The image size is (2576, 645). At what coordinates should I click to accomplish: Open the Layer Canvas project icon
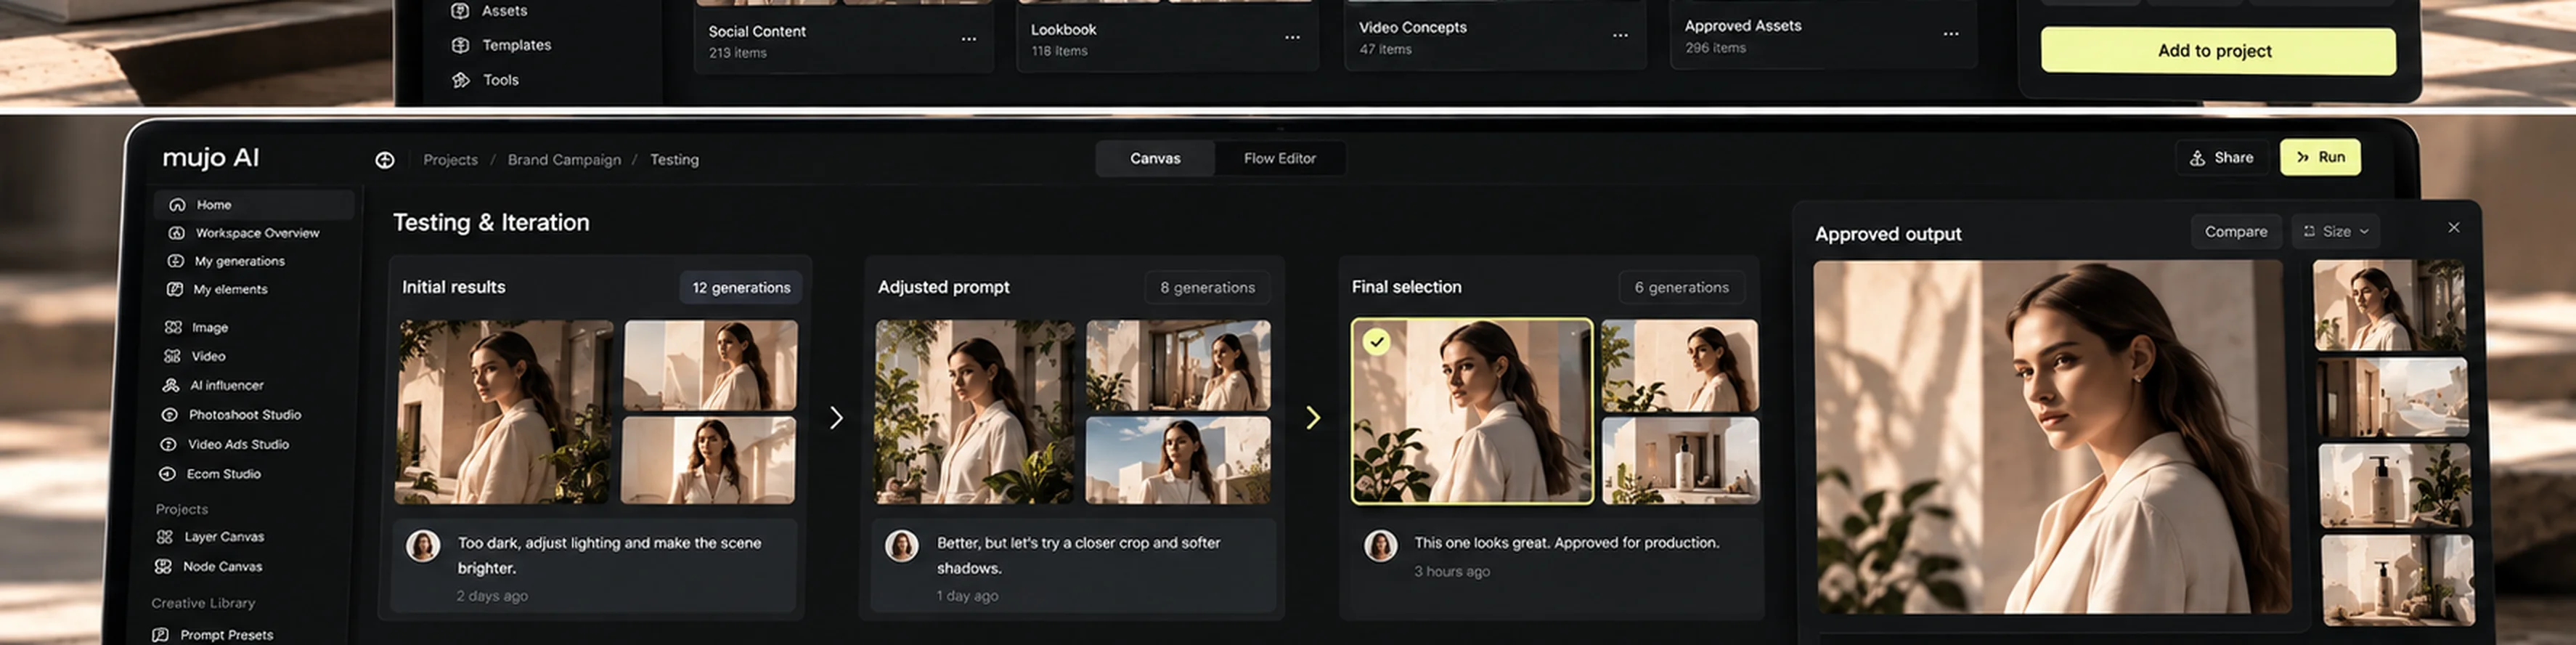(165, 537)
